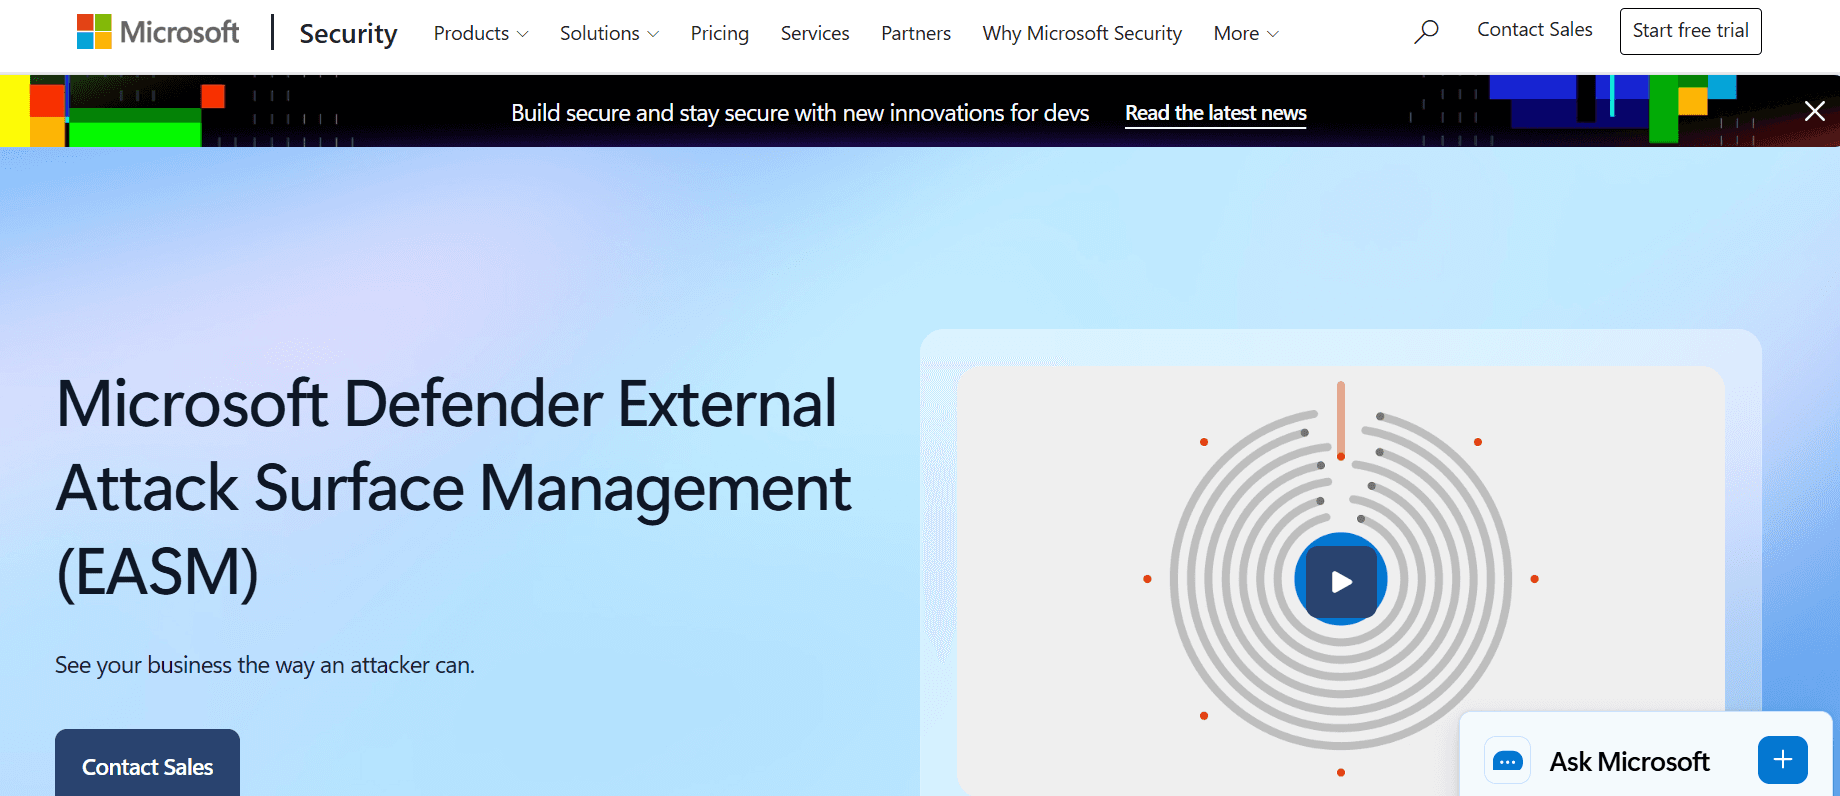The width and height of the screenshot is (1840, 796).
Task: Open the Services menu item
Action: pyautogui.click(x=815, y=33)
